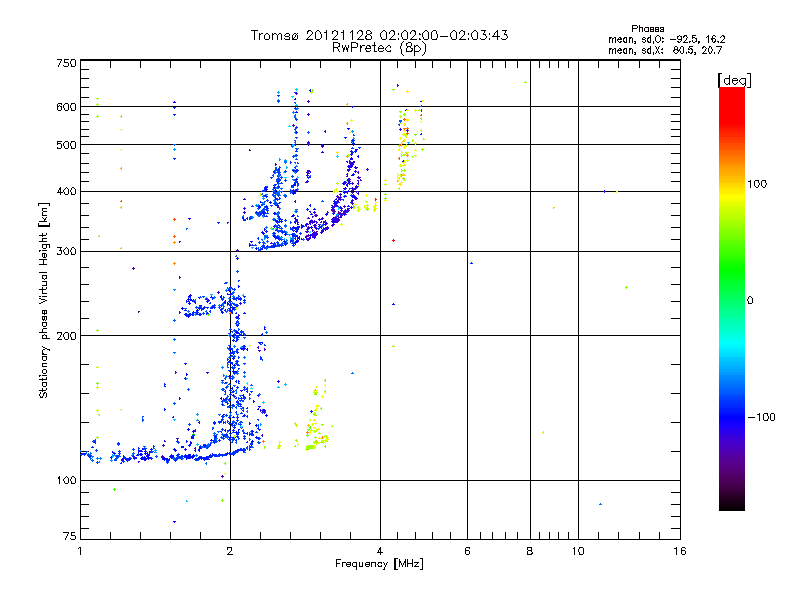Click the y-axis tick label "600"
This screenshot has height=600, width=800.
click(66, 107)
